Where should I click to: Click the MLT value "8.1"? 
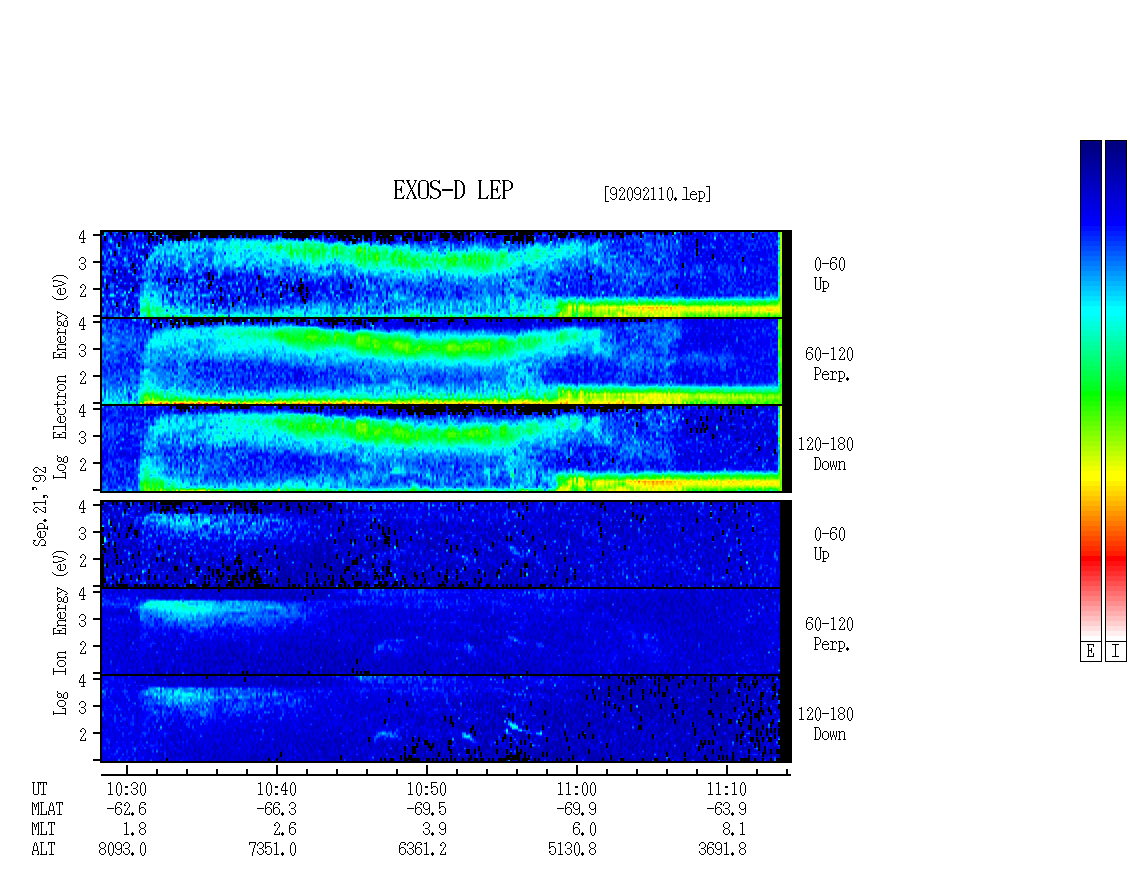coord(734,830)
